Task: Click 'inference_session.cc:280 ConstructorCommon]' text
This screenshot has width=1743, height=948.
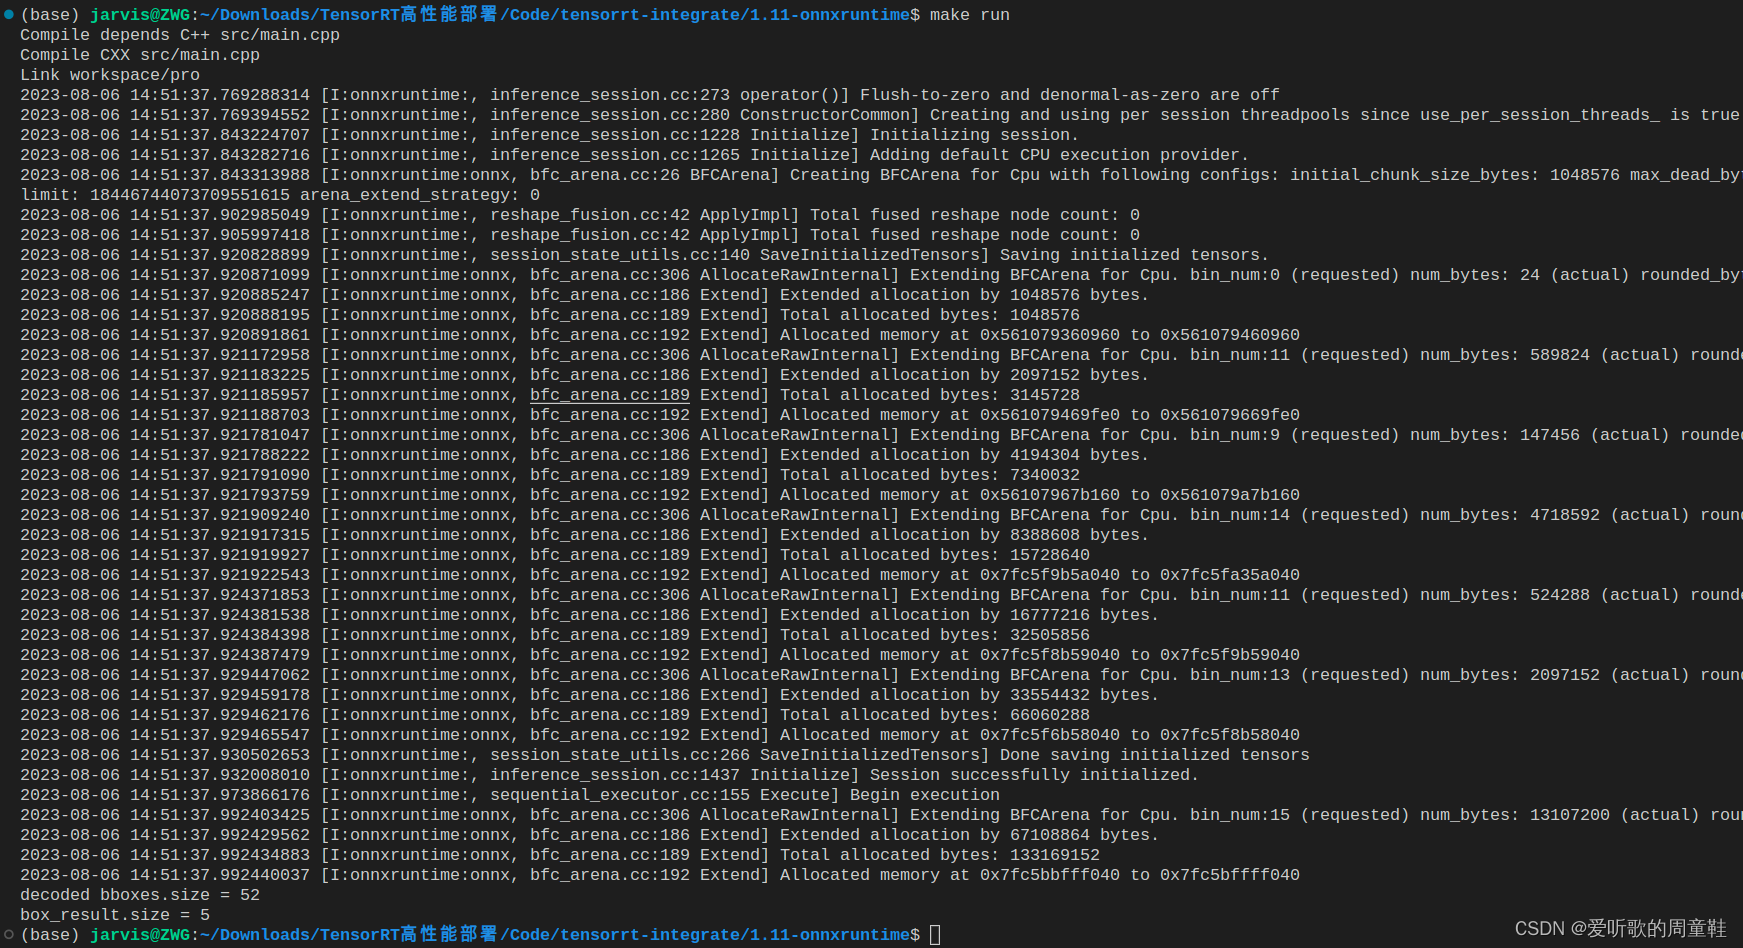Action: 705,115
